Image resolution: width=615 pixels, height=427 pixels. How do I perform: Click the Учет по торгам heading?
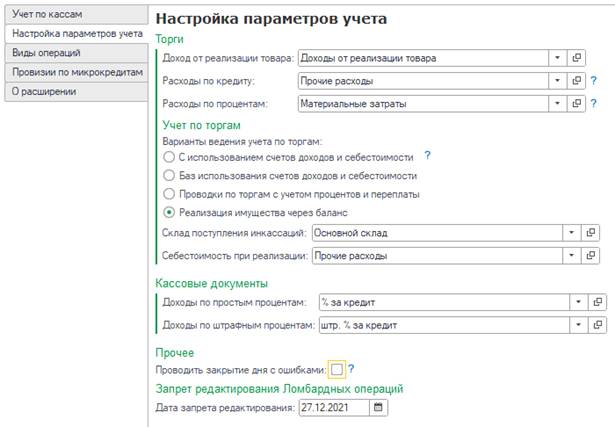click(x=202, y=125)
